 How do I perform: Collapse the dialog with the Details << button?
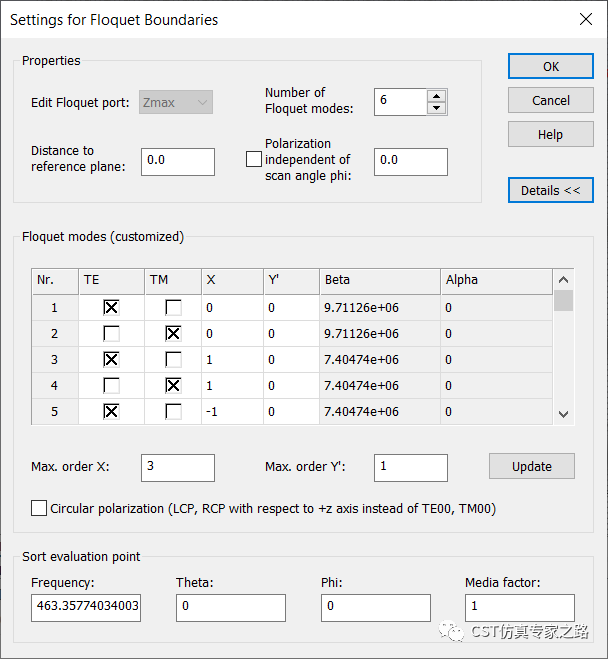click(x=550, y=190)
